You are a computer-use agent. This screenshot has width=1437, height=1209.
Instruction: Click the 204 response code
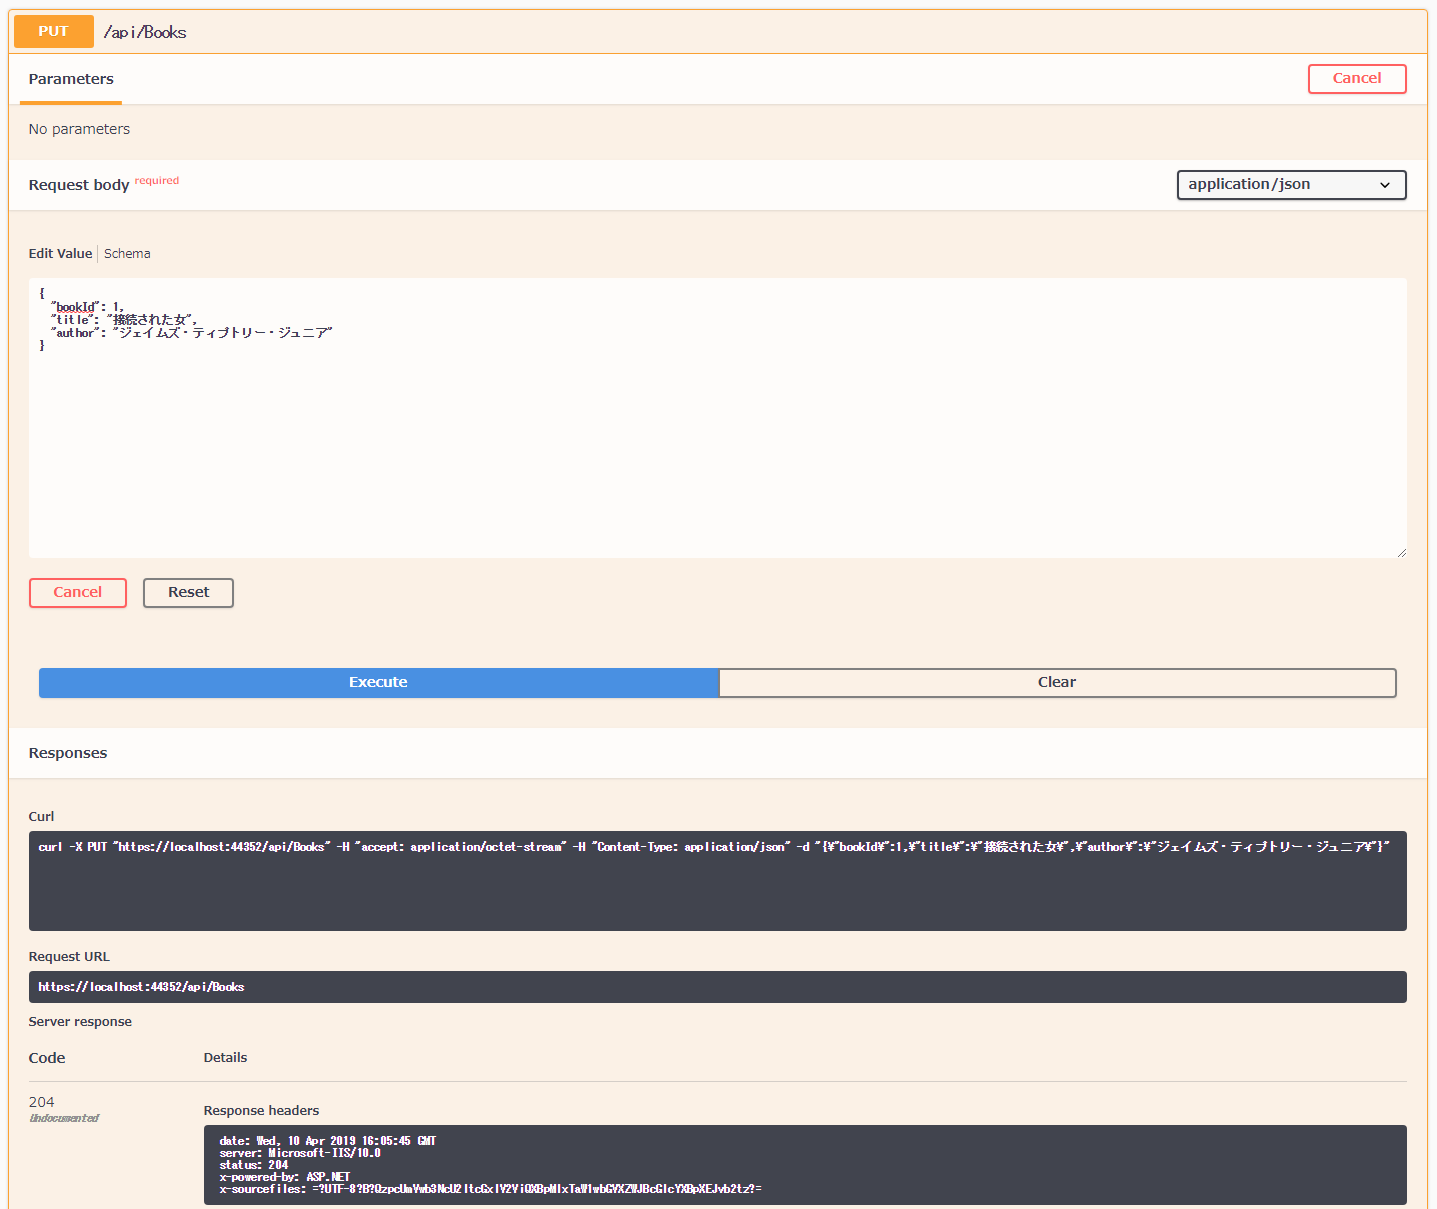[x=41, y=1102]
